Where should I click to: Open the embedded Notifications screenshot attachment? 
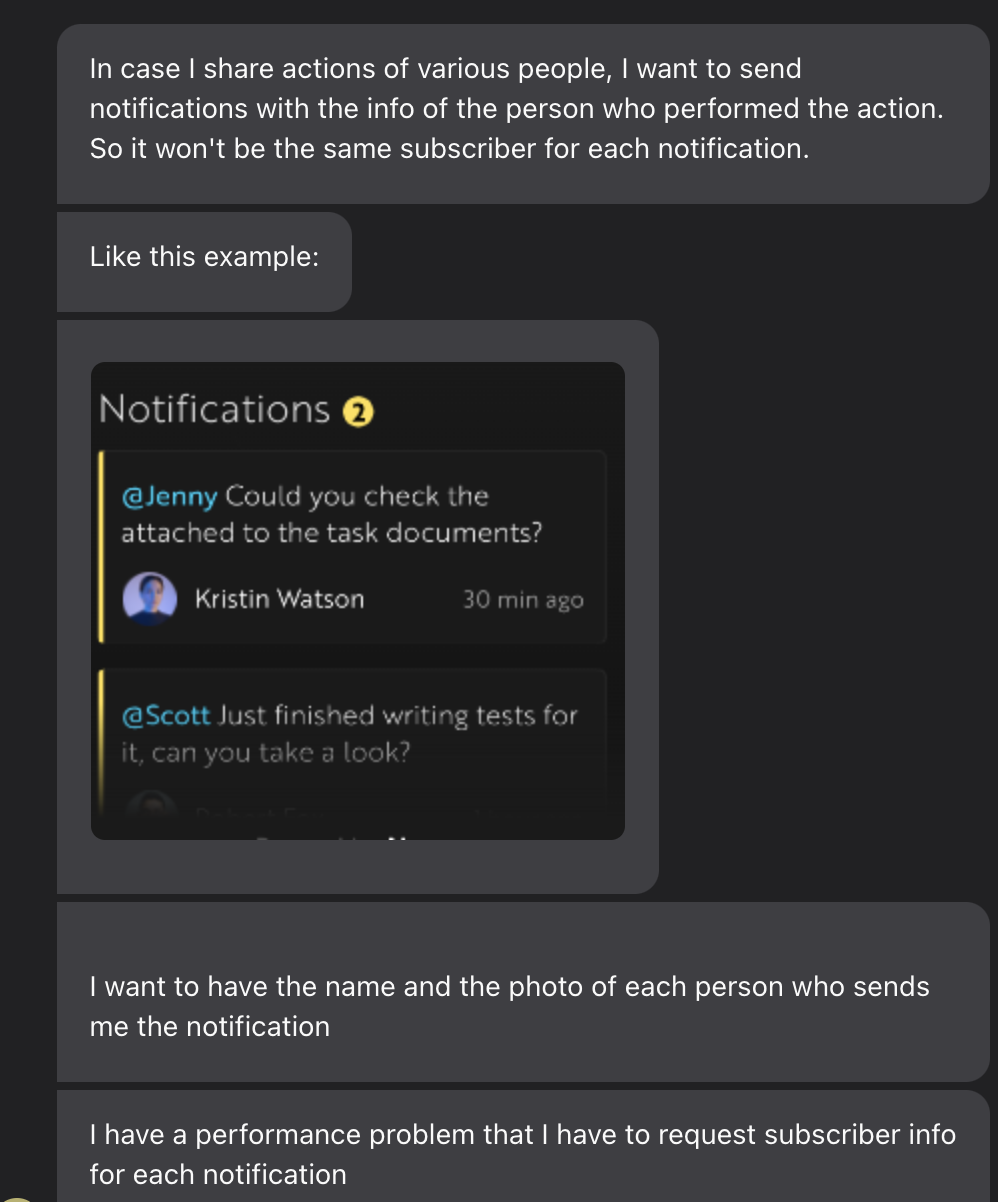[357, 600]
